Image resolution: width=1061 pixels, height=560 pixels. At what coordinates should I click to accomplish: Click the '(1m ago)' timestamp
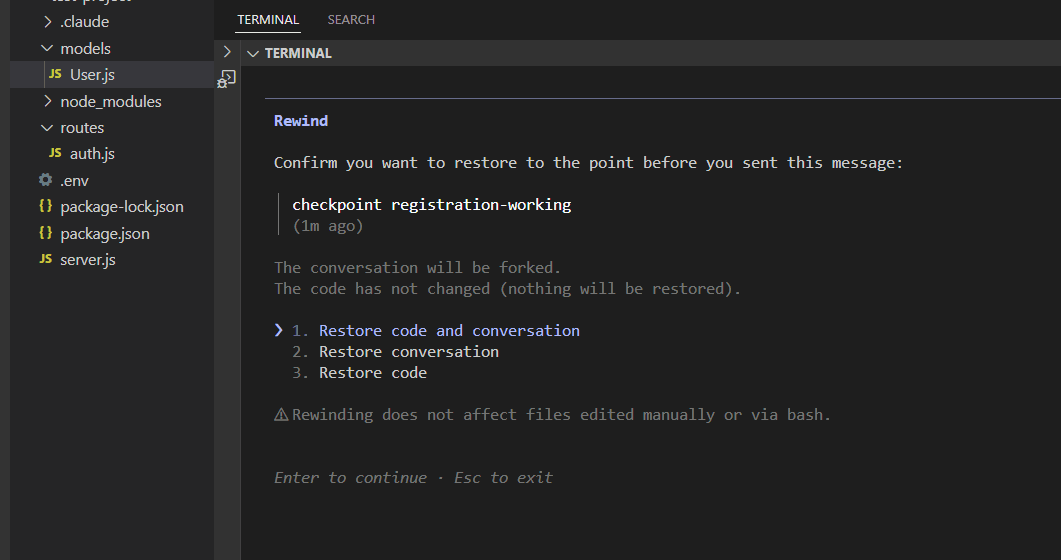(x=328, y=226)
